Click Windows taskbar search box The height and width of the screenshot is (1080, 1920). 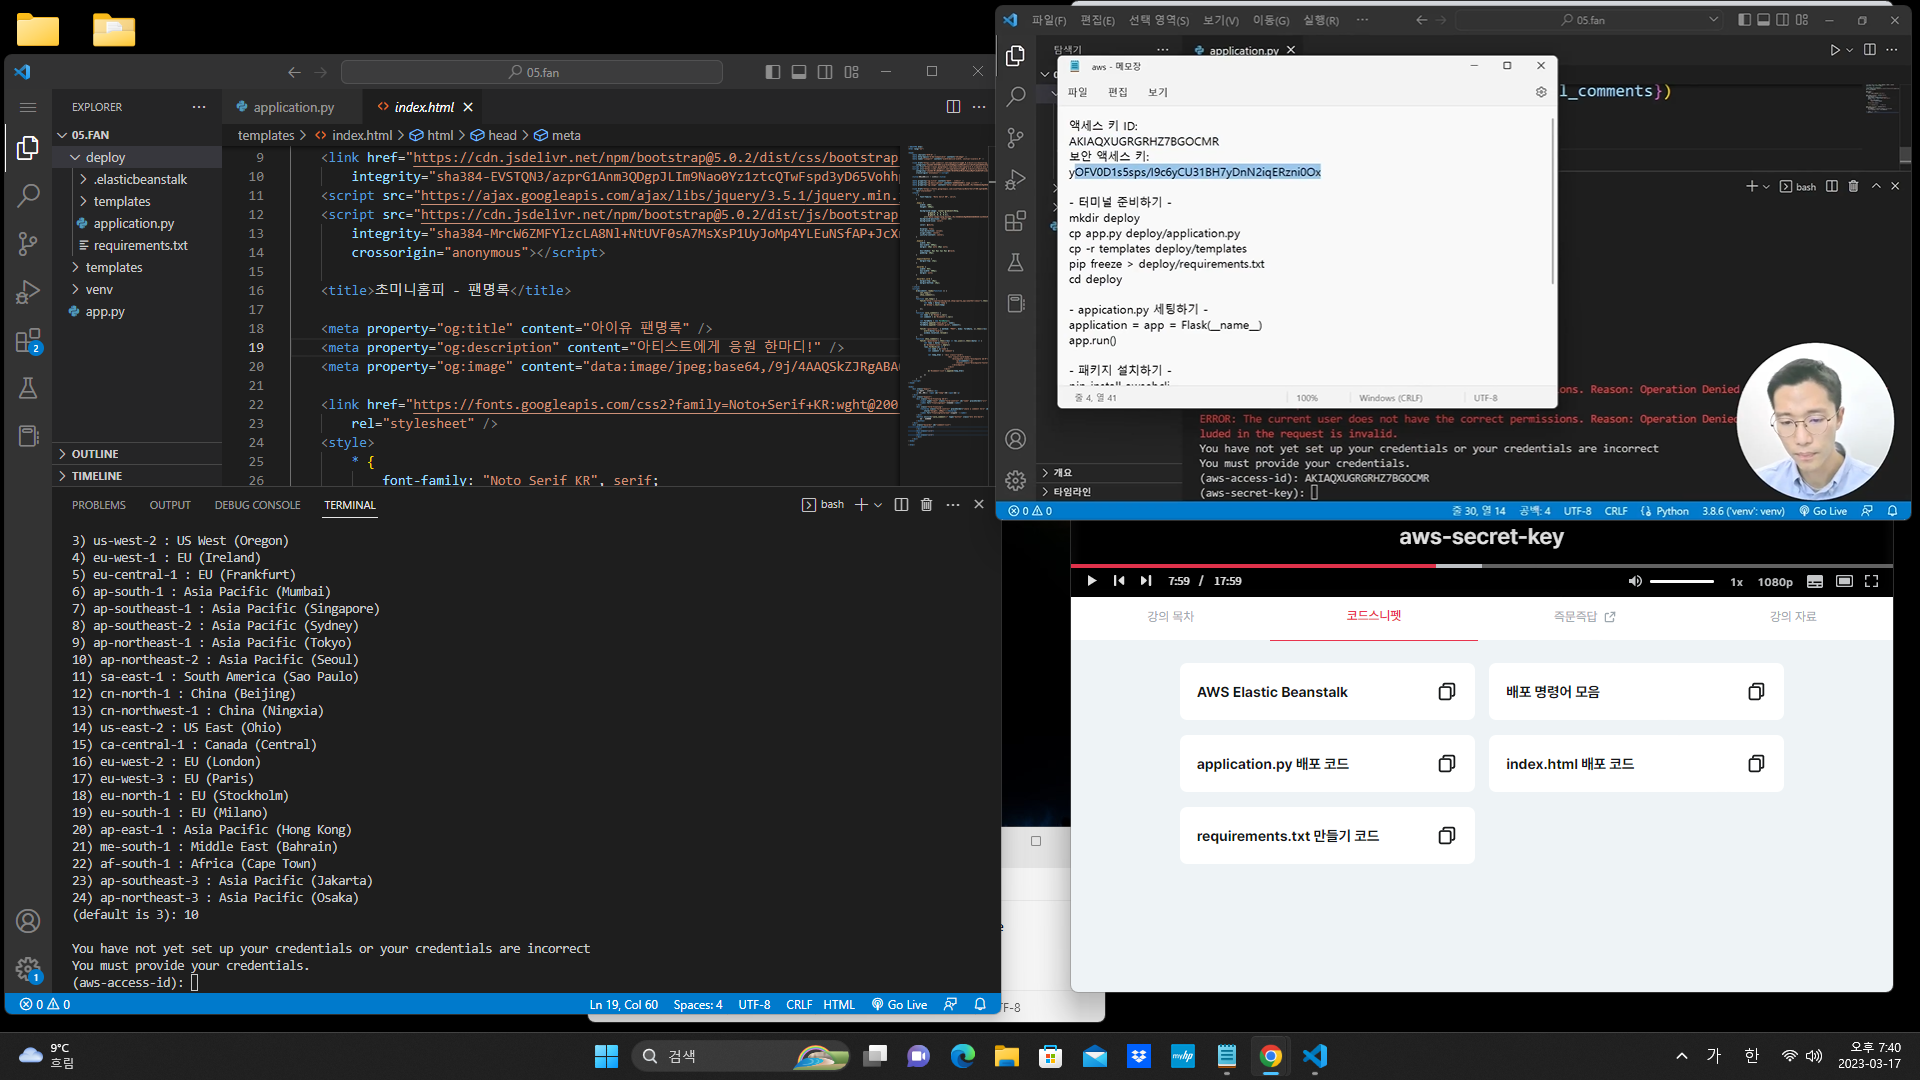point(741,1056)
